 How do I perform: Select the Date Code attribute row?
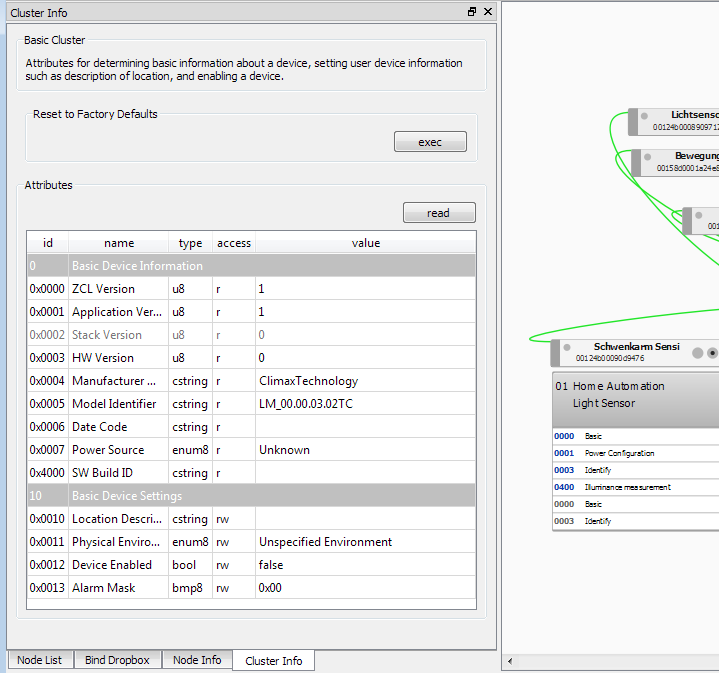(x=251, y=427)
